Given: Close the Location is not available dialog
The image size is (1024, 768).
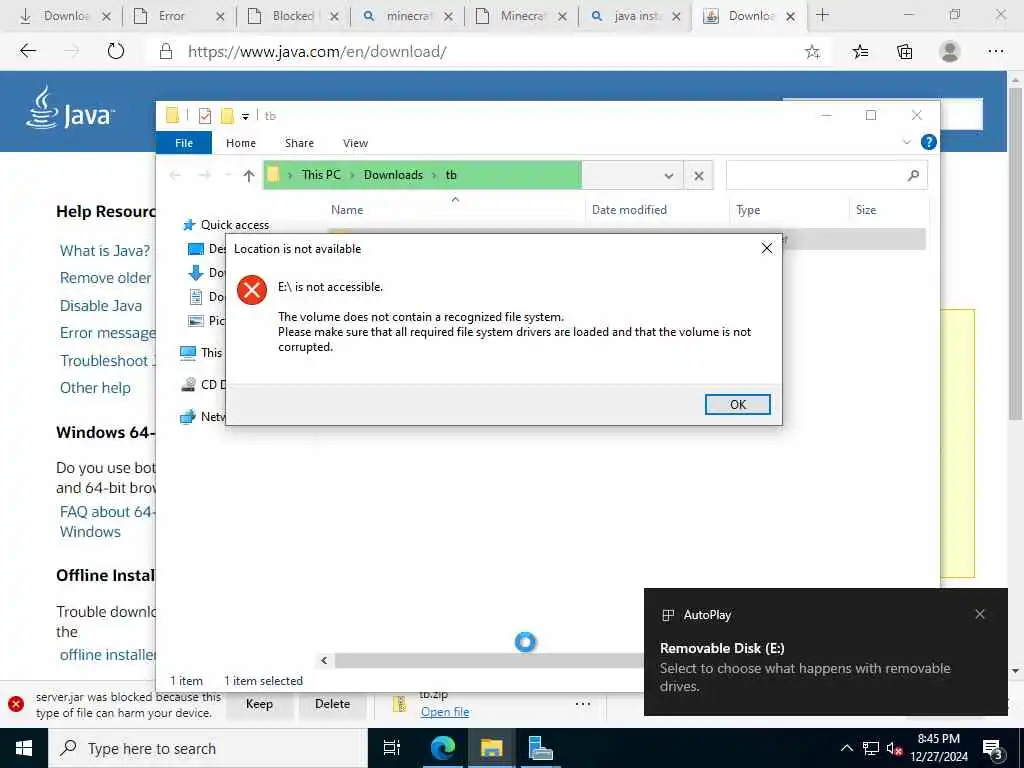Looking at the screenshot, I should [x=767, y=248].
